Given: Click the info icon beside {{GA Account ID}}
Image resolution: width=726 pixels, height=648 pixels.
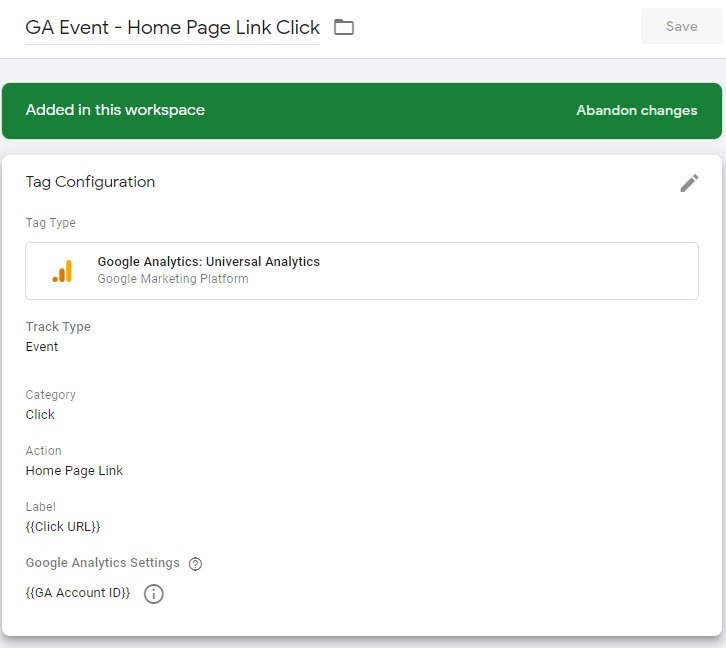Looking at the screenshot, I should click(x=153, y=594).
